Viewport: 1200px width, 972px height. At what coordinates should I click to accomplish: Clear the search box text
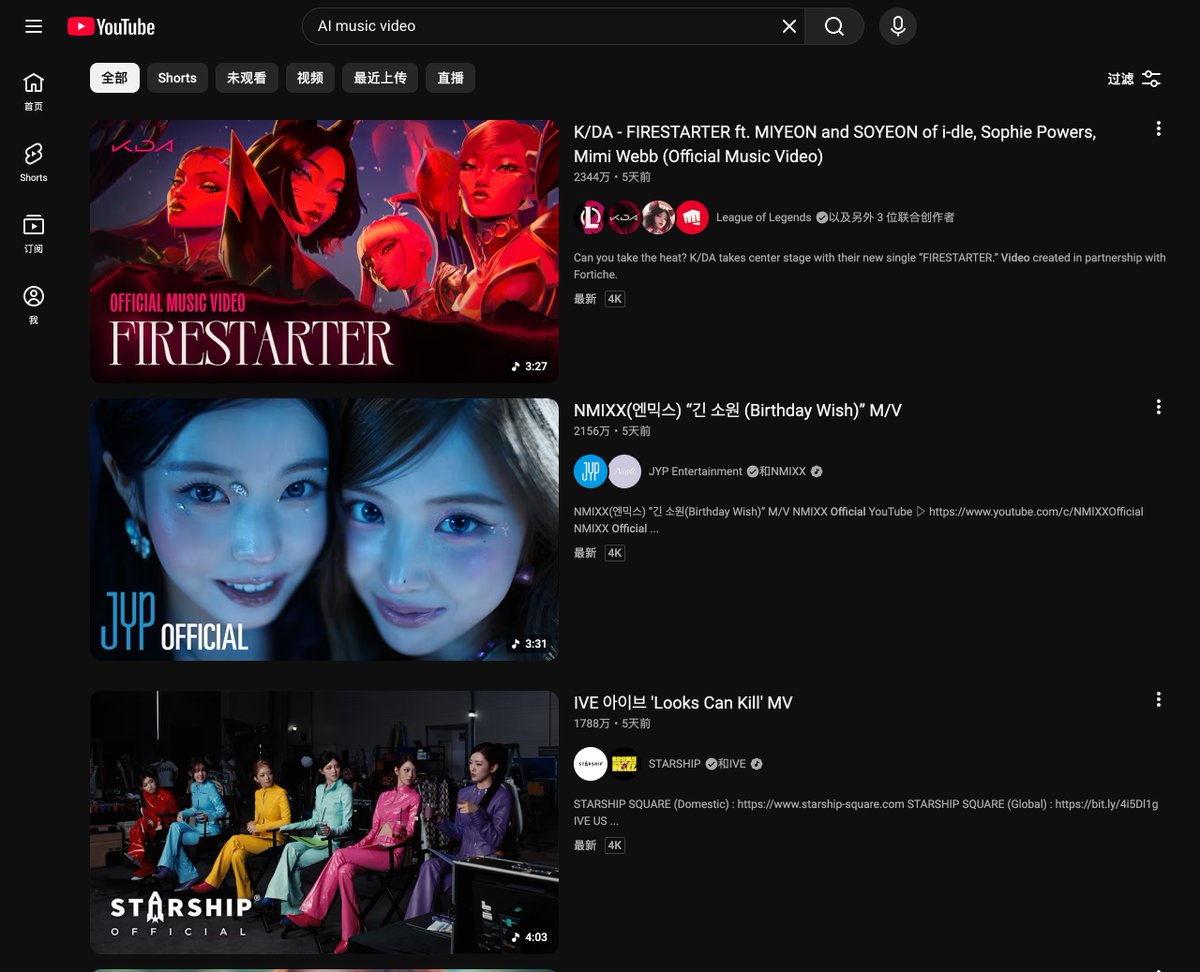pos(789,27)
